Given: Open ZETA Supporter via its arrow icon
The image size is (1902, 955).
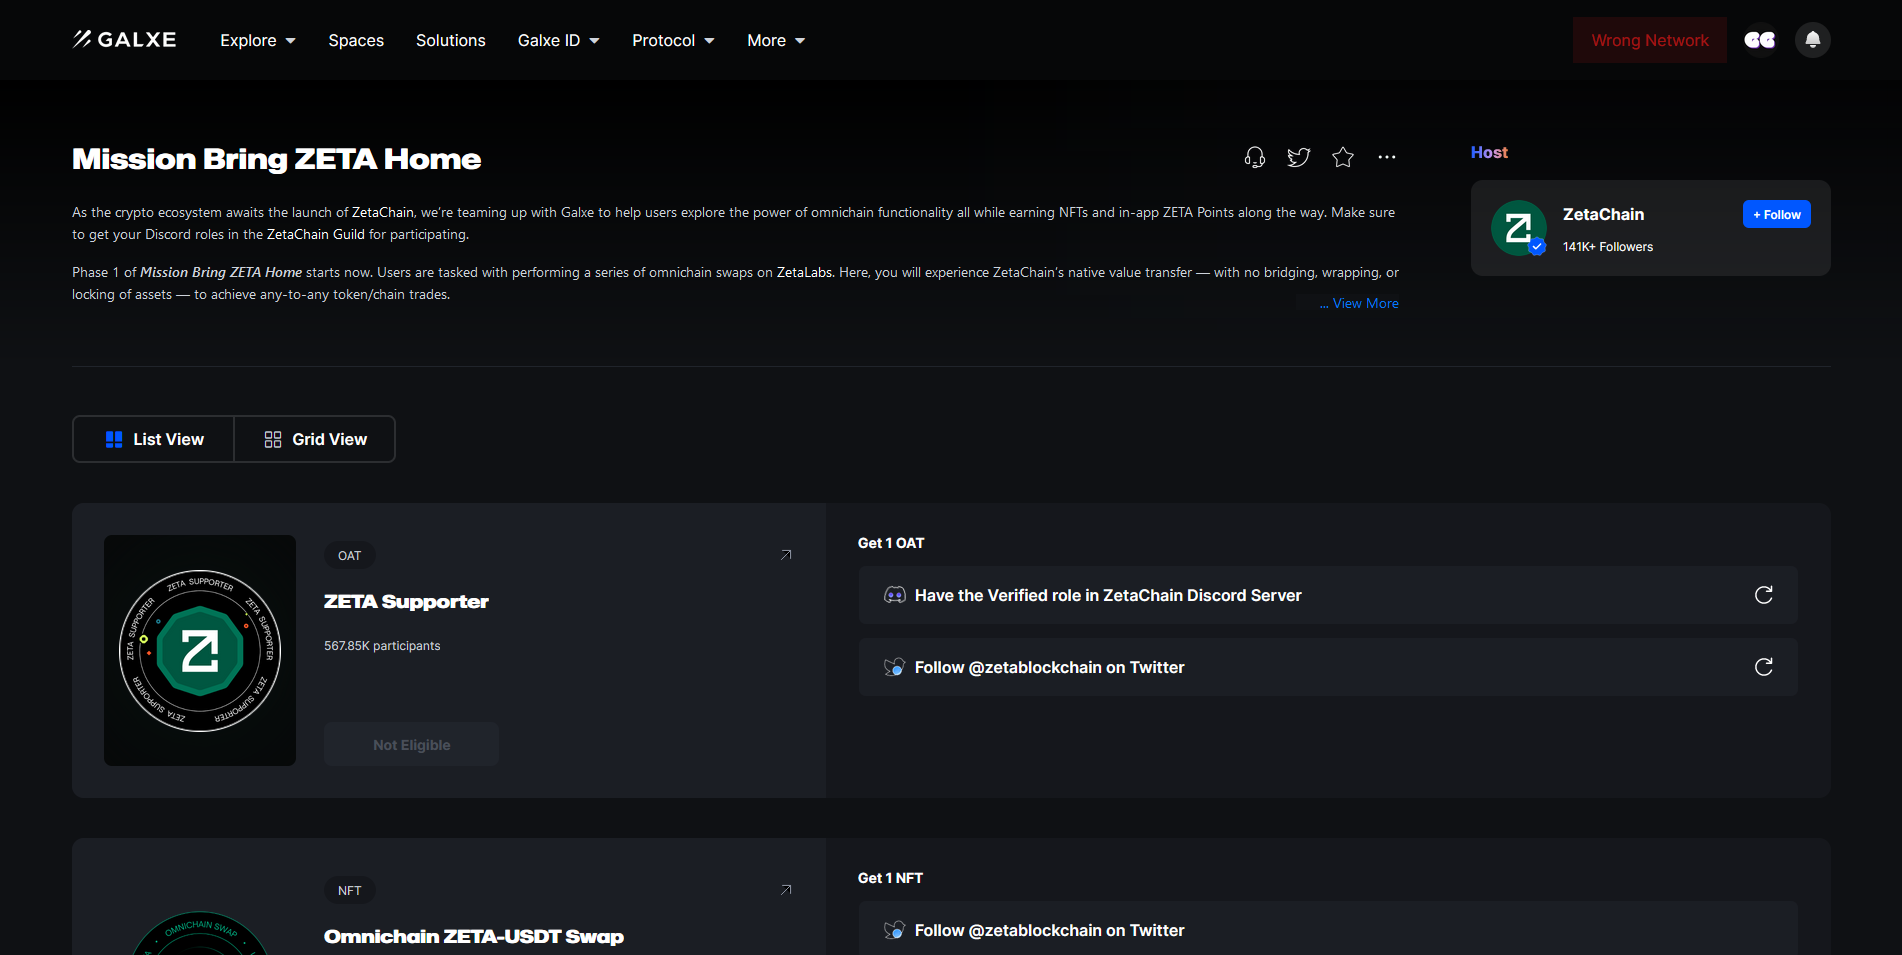Looking at the screenshot, I should [x=786, y=555].
